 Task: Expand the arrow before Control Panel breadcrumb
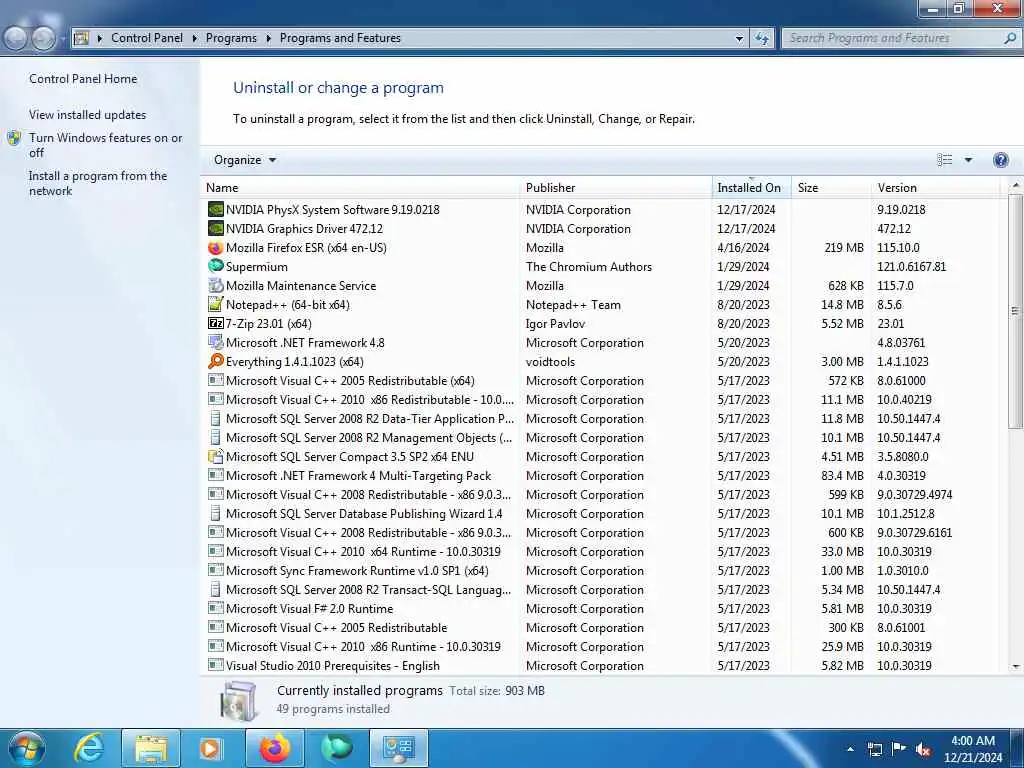[100, 39]
